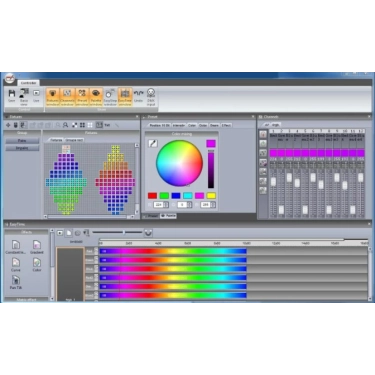The width and height of the screenshot is (375, 375).
Task: Select the Curve effect icon
Action: (16, 265)
